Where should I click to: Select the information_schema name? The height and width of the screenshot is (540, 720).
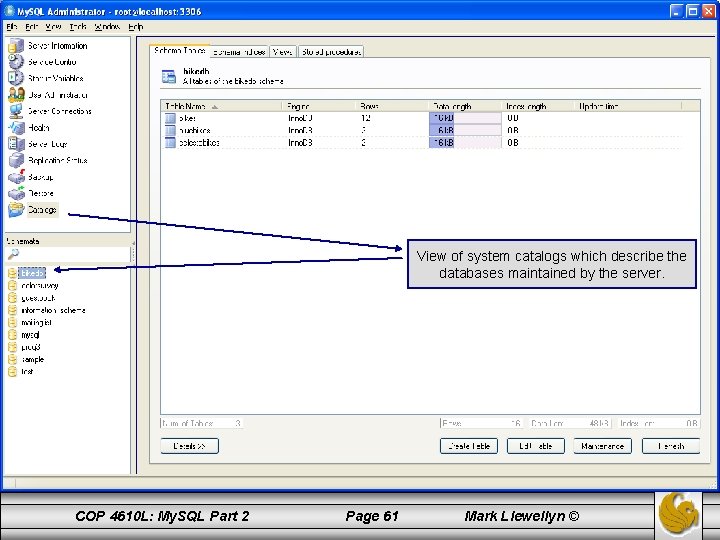coord(53,310)
